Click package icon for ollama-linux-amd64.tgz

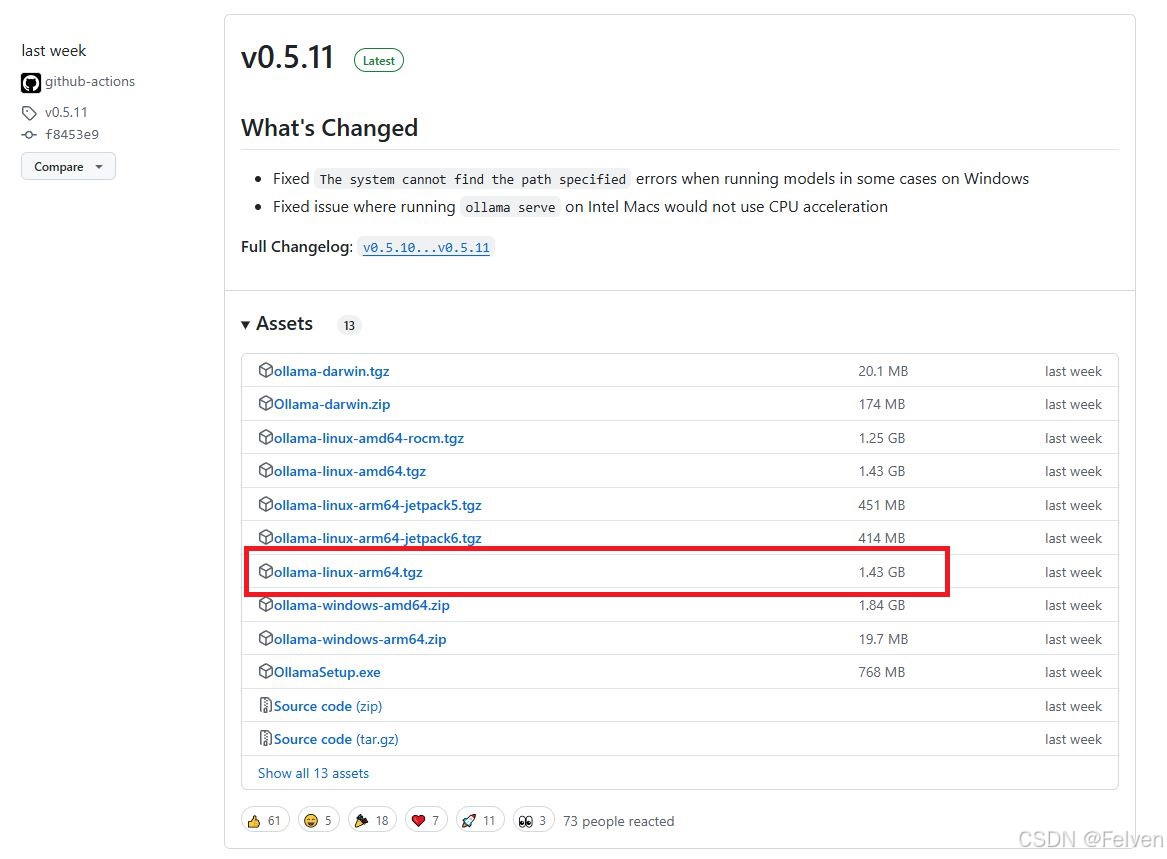(266, 470)
